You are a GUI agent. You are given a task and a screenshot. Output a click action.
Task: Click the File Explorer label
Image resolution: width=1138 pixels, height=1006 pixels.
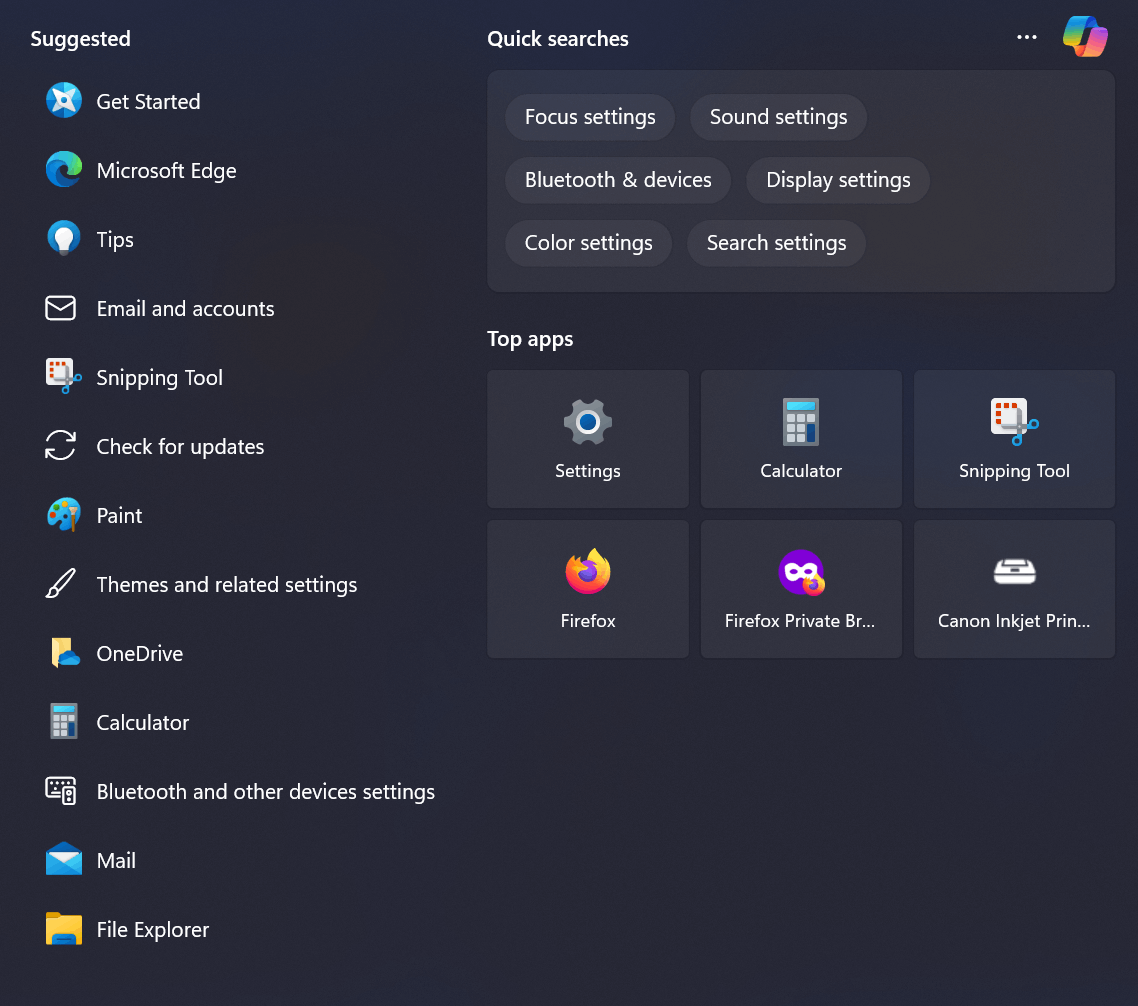(152, 929)
